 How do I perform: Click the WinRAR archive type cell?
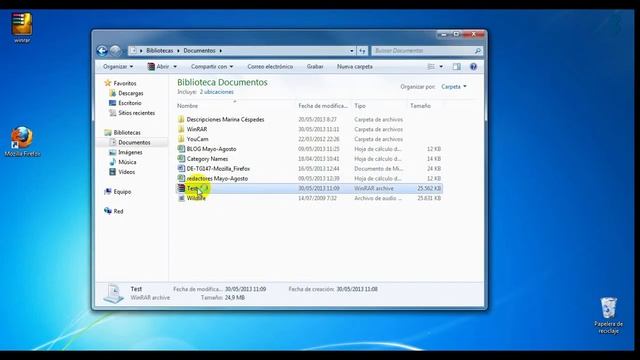tap(374, 188)
